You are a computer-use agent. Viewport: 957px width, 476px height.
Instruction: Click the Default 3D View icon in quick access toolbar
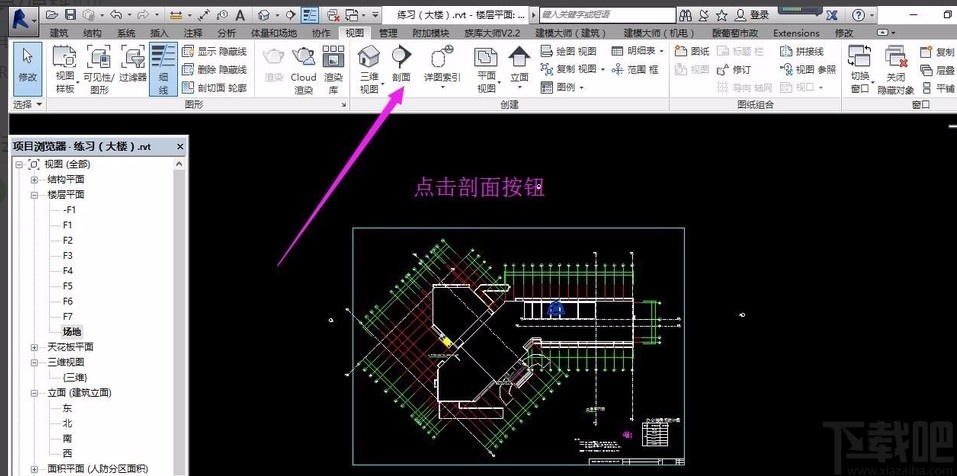pos(264,15)
